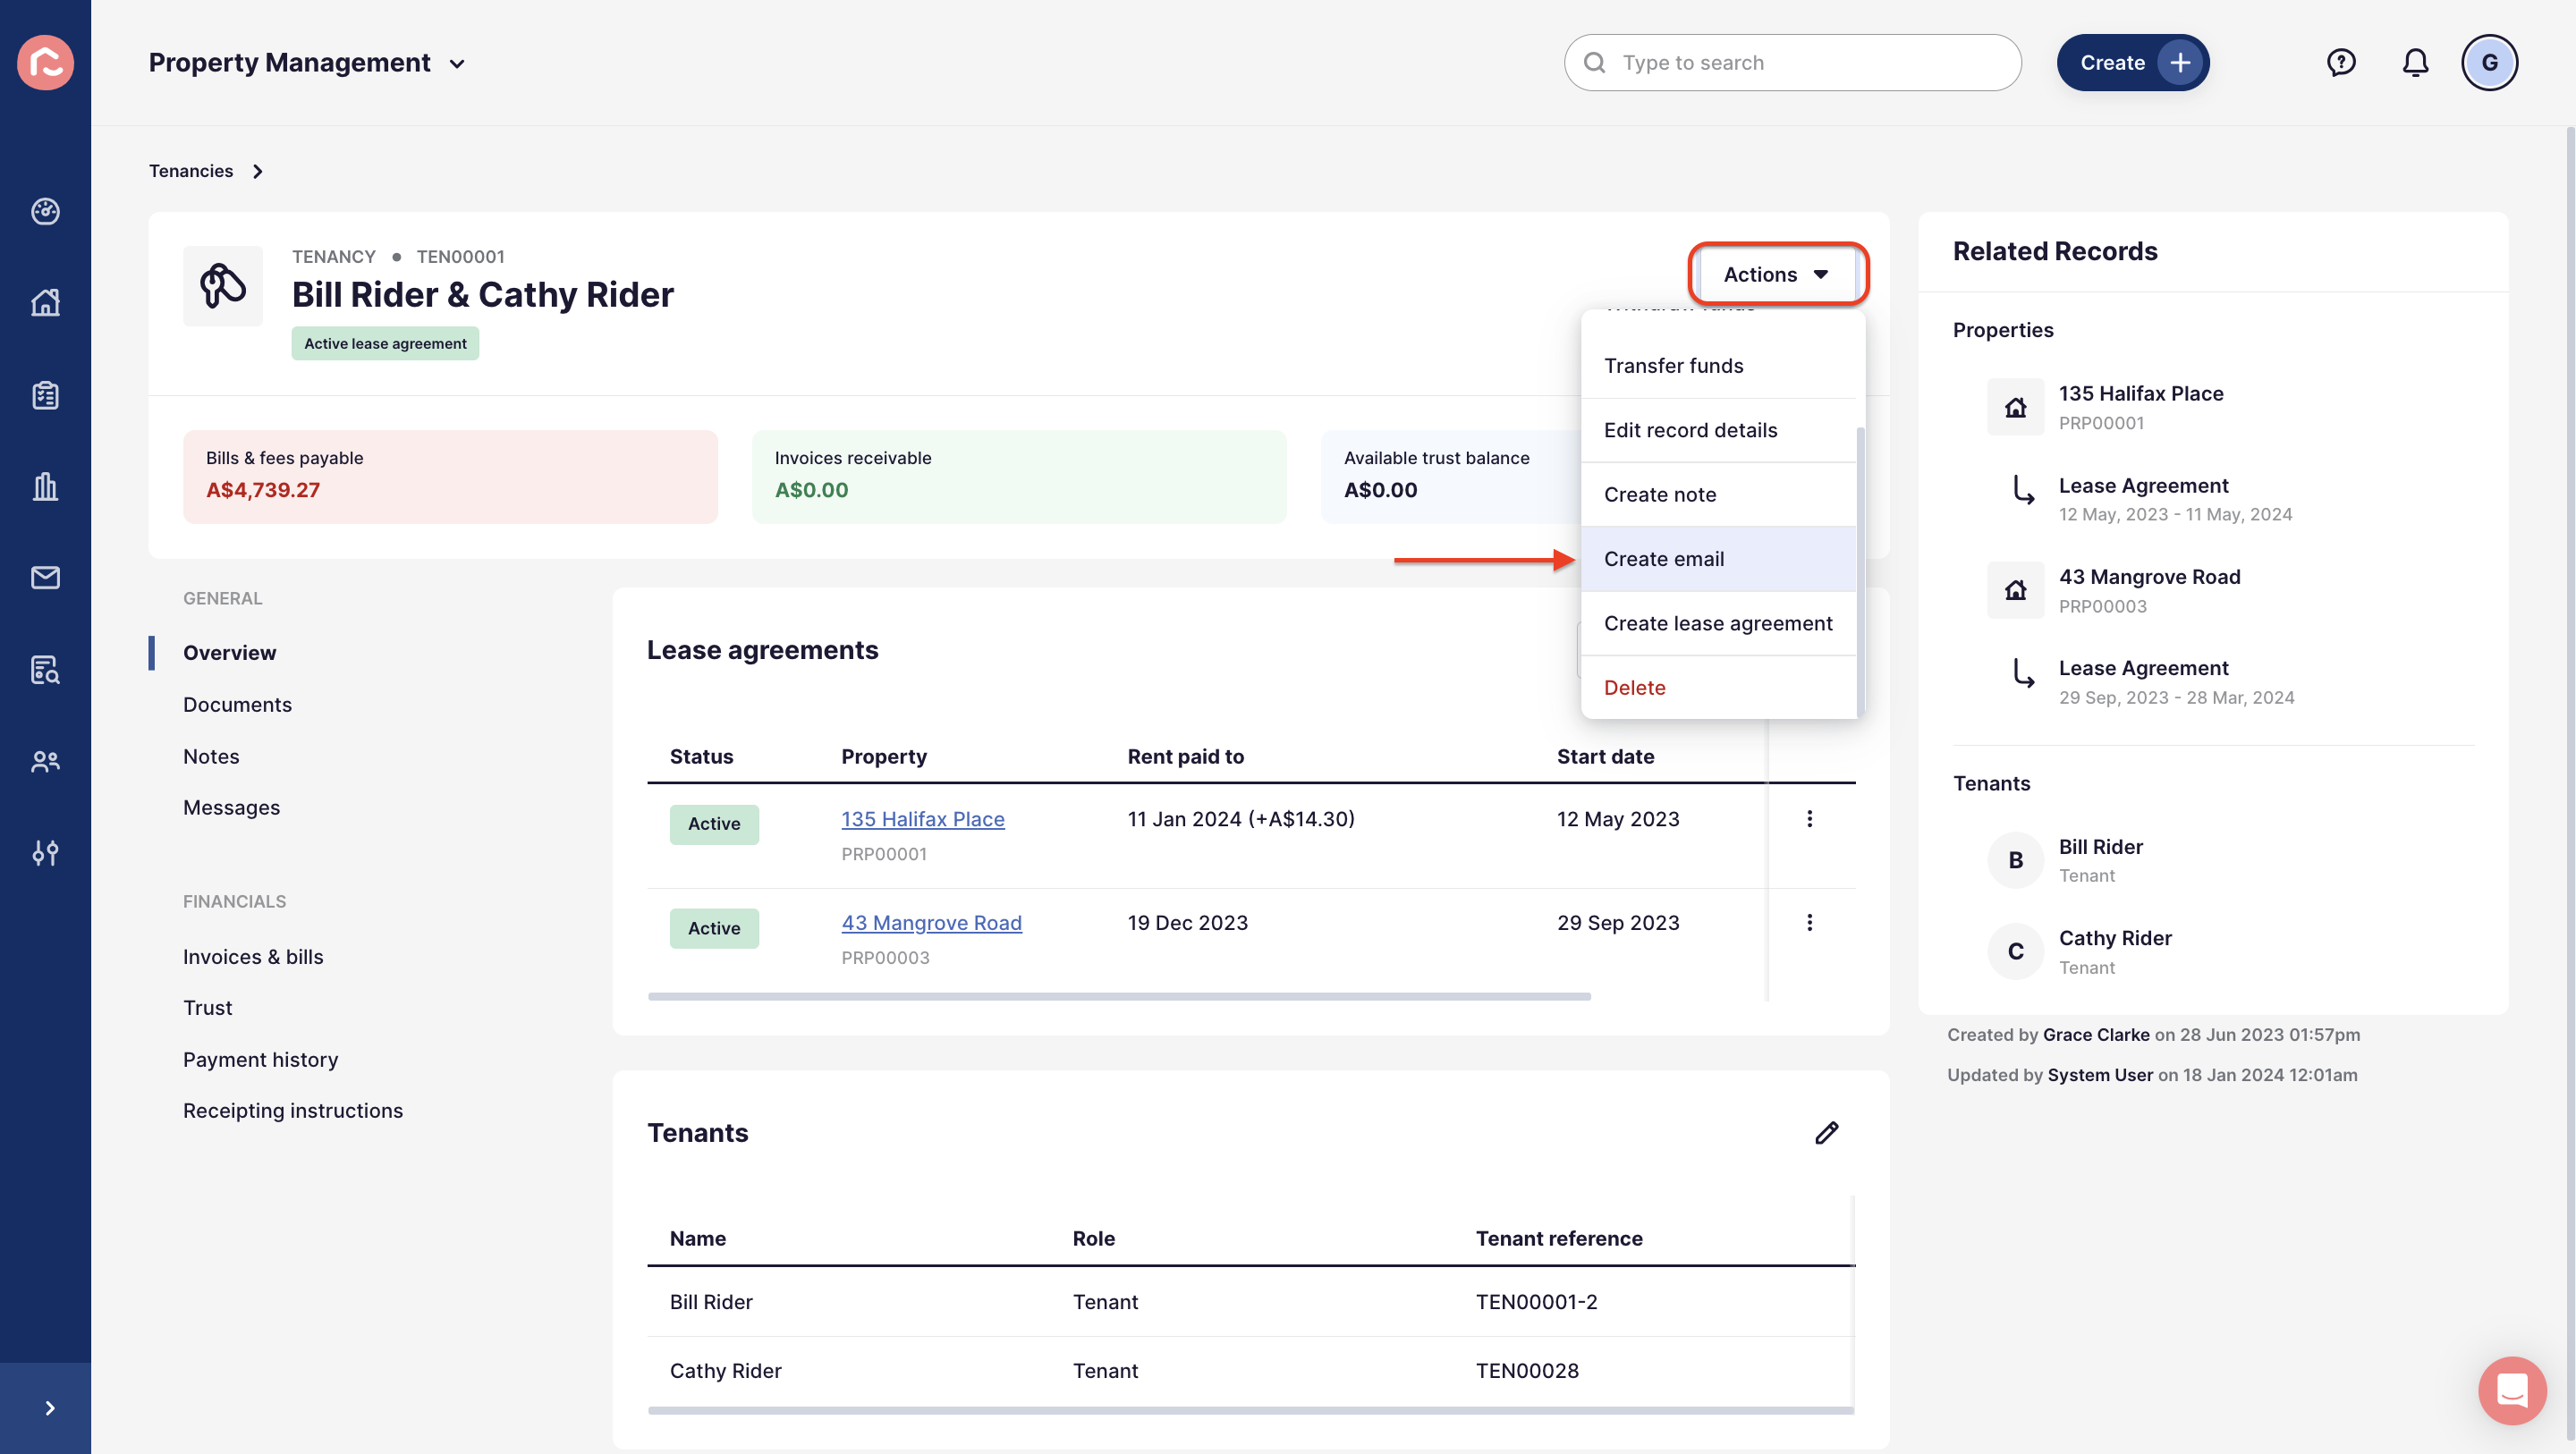The image size is (2576, 1454).
Task: Open the Payment history section
Action: coord(260,1059)
